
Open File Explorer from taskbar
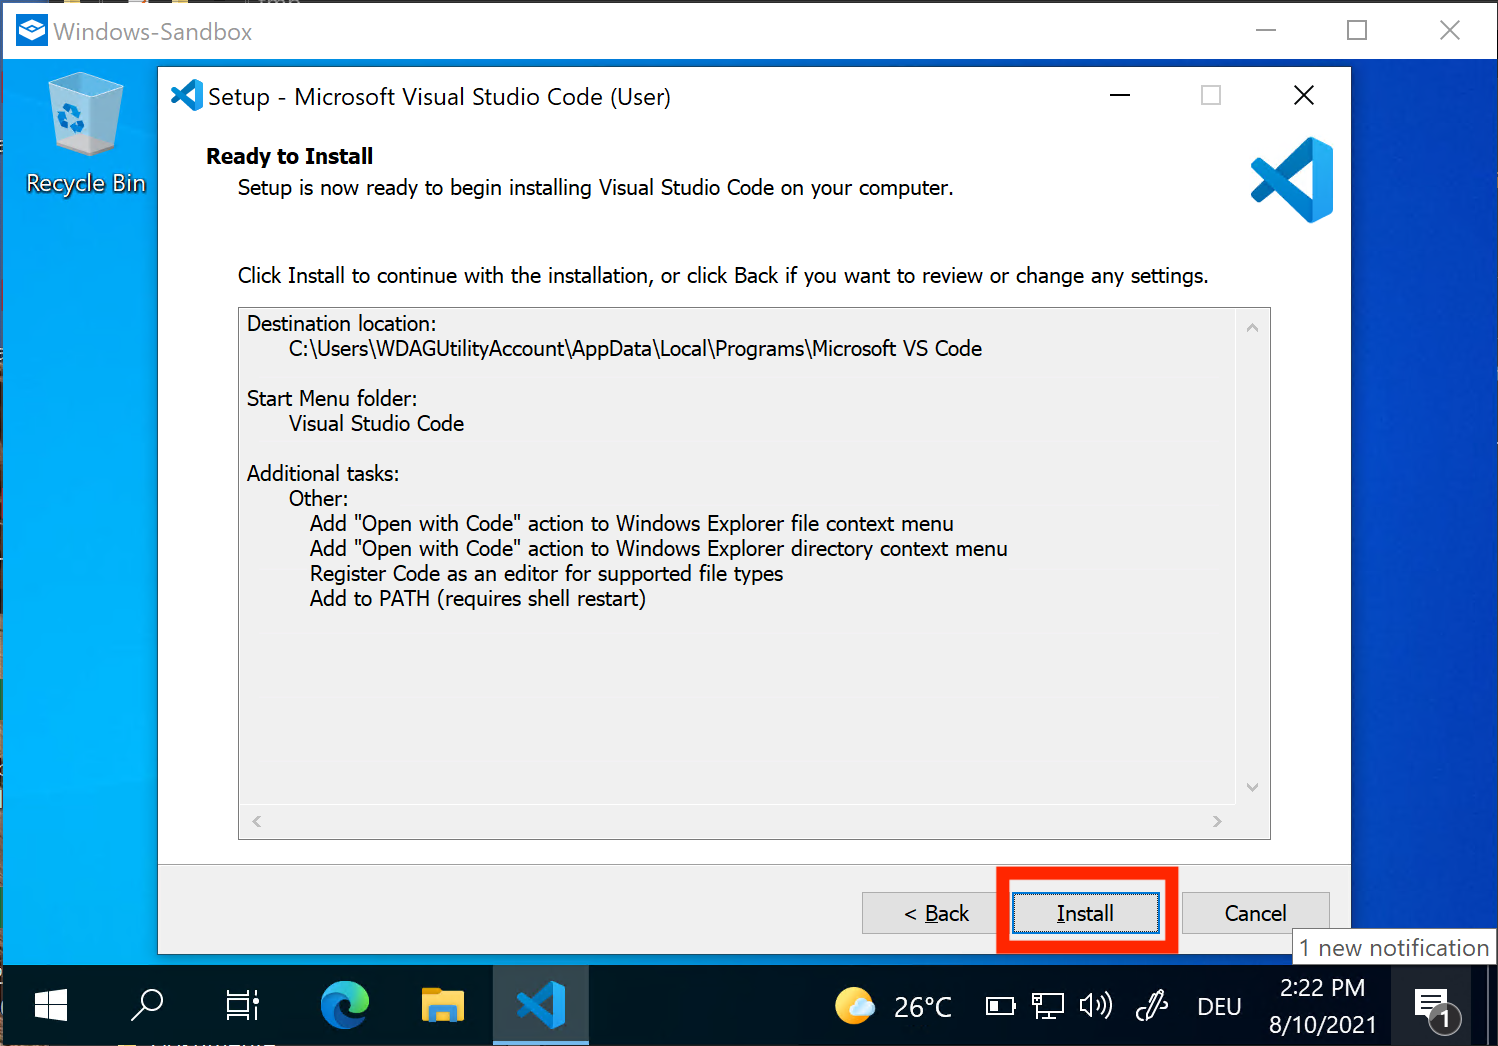pos(443,1005)
